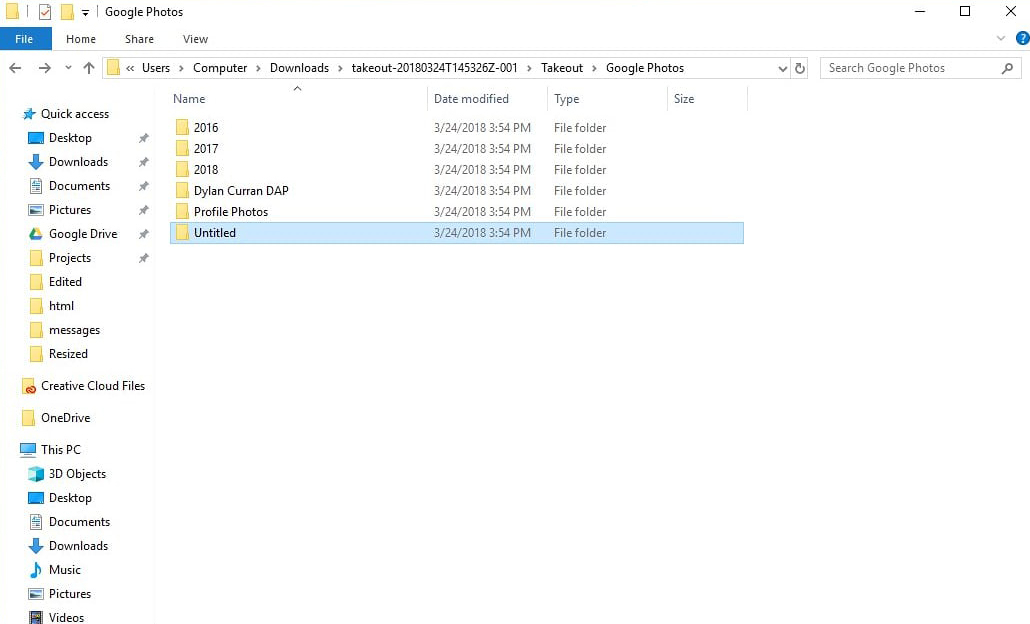
Task: Click the Back navigation arrow
Action: 15,68
